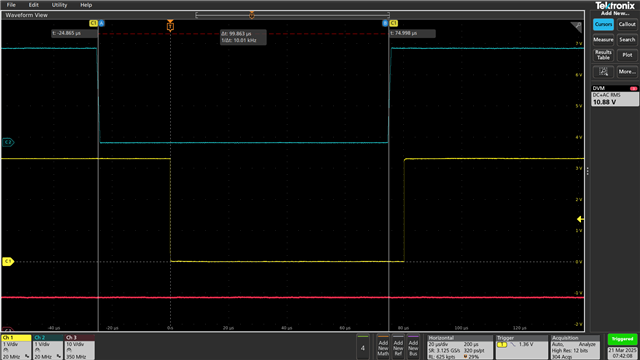Add New Bus waveform
Viewport: 640px width, 360px height.
[x=413, y=347]
